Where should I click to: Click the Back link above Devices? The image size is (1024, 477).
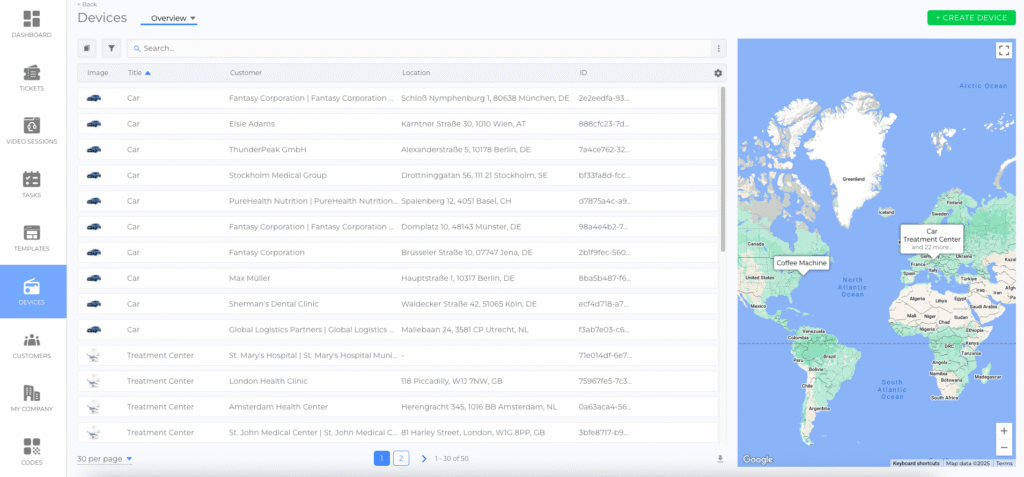click(87, 4)
